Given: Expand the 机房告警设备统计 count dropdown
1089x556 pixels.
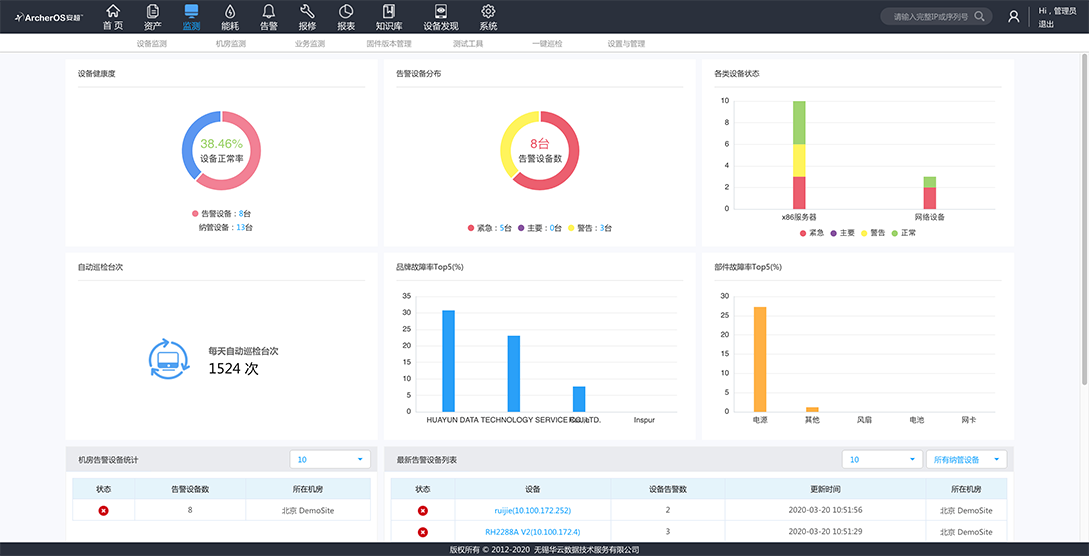Looking at the screenshot, I should click(x=330, y=459).
